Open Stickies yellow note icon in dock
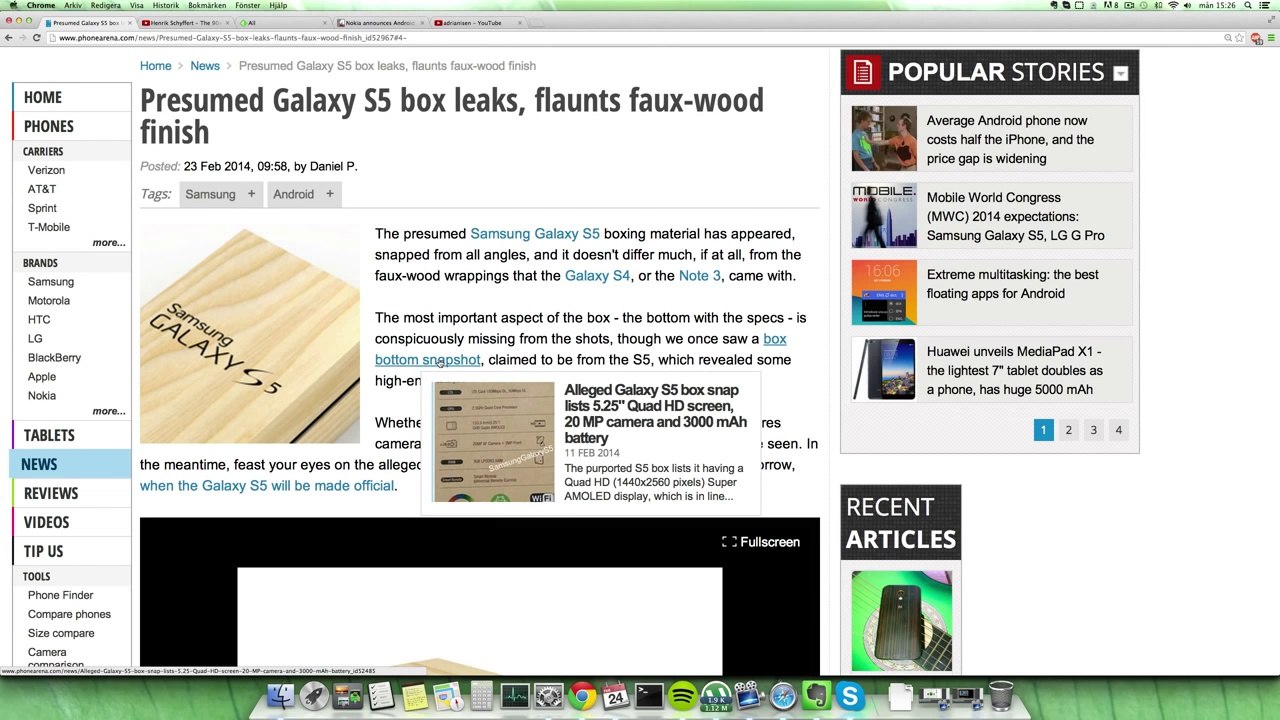Screen dimensions: 1280x720 click(x=414, y=695)
